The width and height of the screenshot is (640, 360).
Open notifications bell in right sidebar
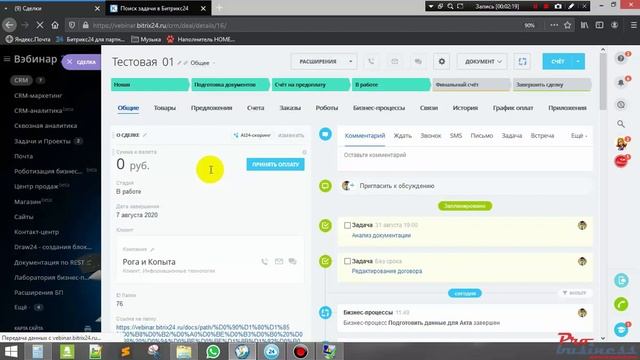pos(621,83)
